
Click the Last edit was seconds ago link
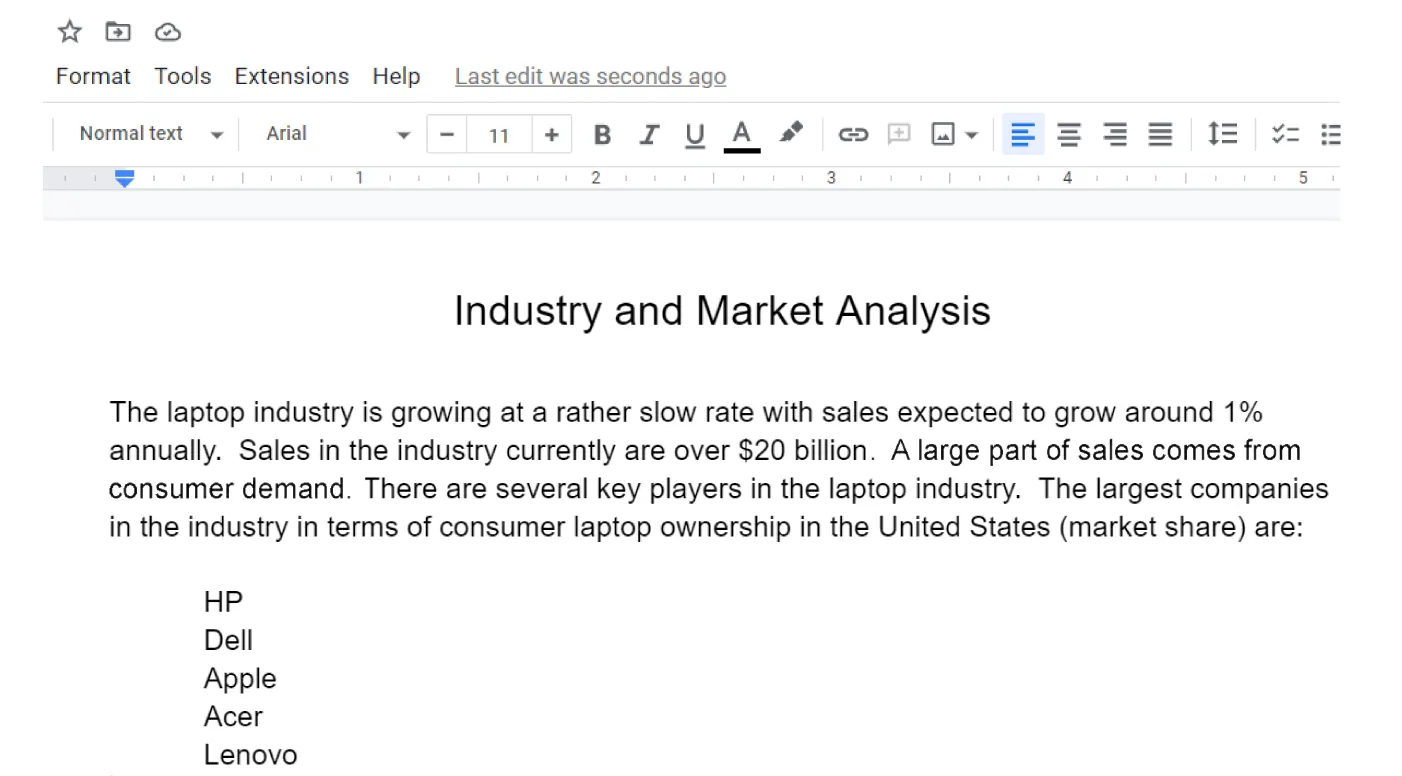(589, 76)
